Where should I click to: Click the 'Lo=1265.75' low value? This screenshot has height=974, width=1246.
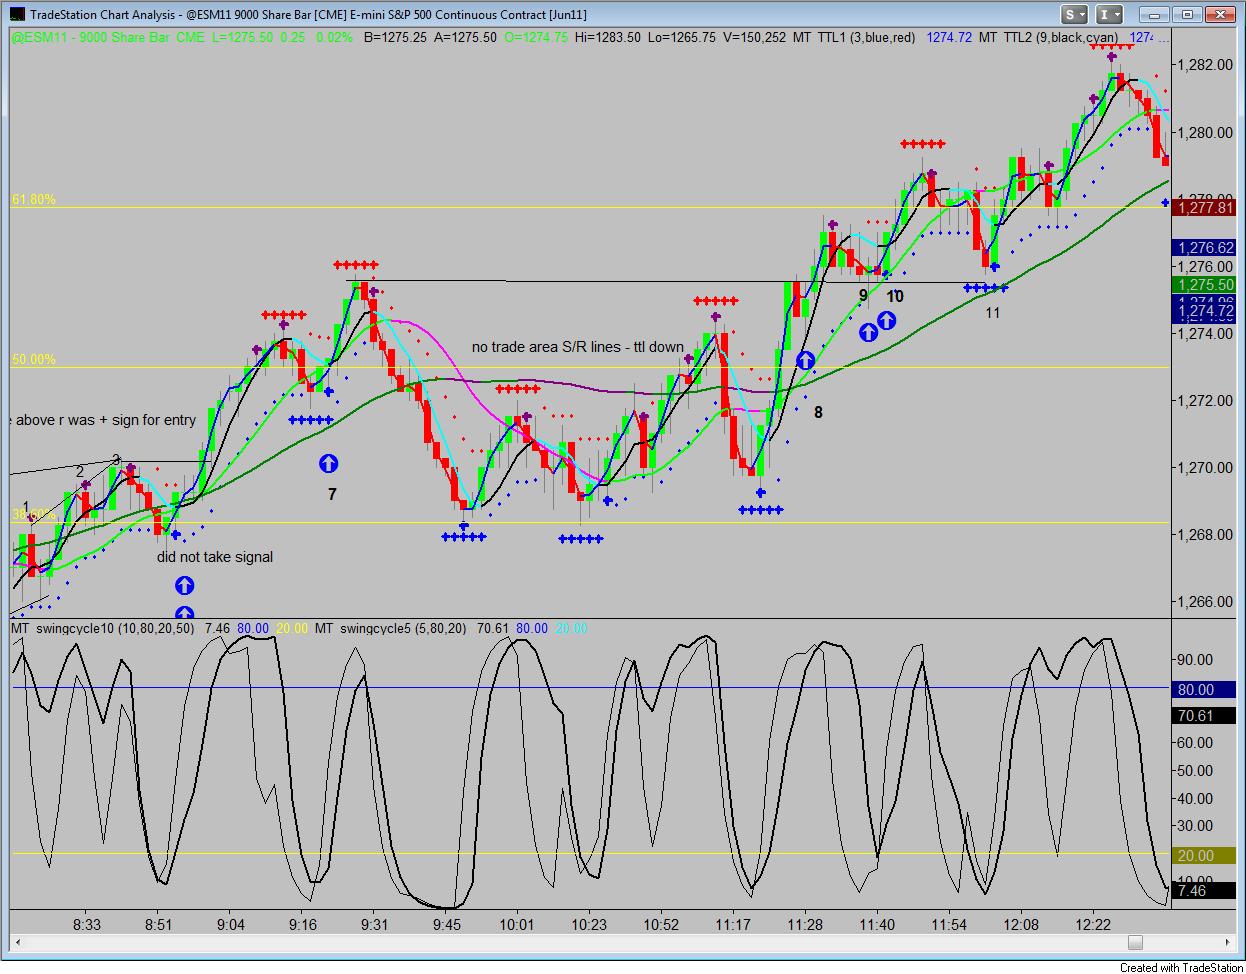pos(682,37)
